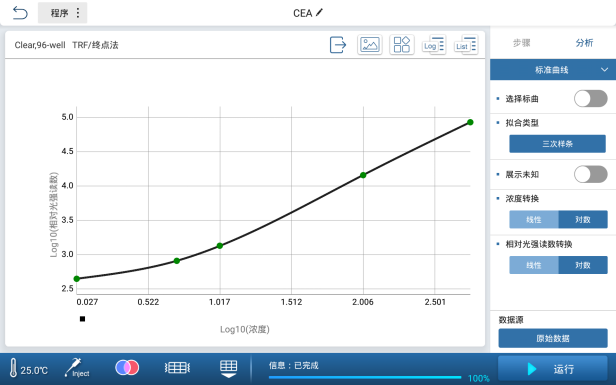Viewport: 616px width, 385px height.
Task: Toggle the 展示未知 switch
Action: [590, 174]
